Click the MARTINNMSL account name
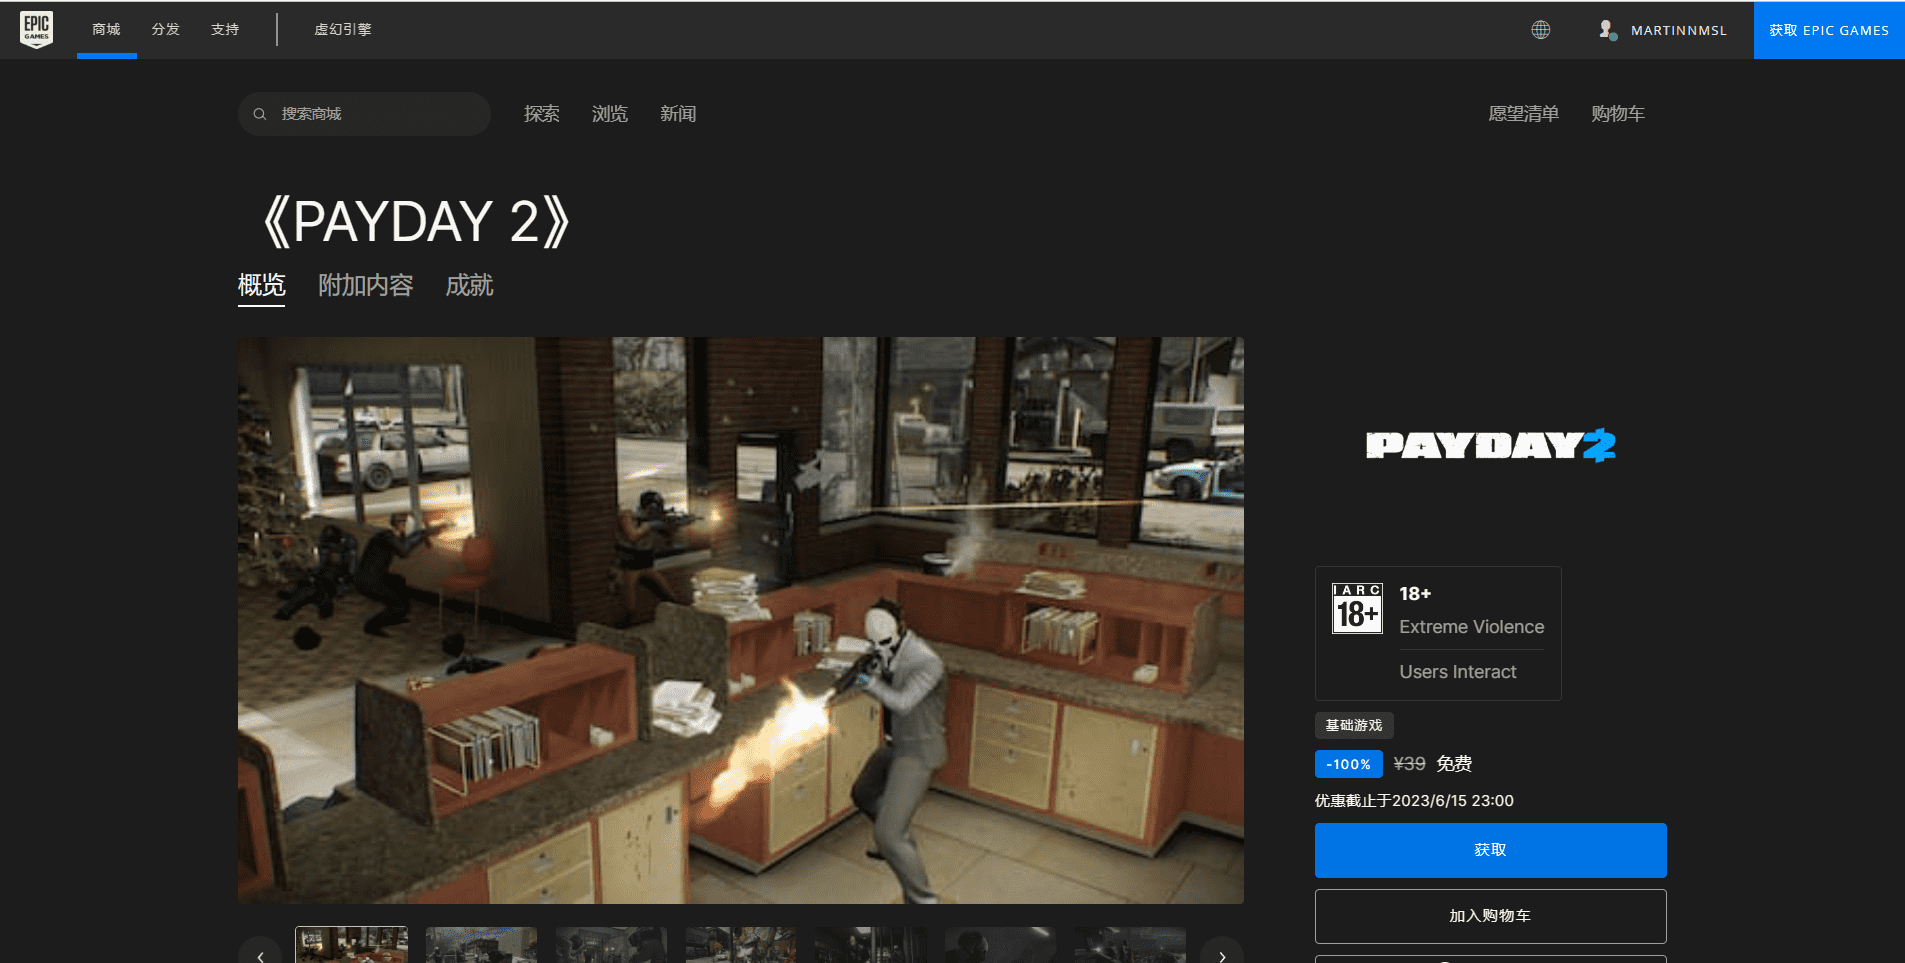This screenshot has height=963, width=1905. (x=1679, y=31)
